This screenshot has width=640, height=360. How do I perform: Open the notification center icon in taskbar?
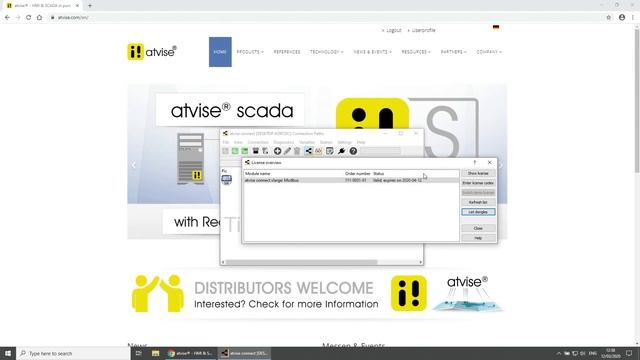629,353
